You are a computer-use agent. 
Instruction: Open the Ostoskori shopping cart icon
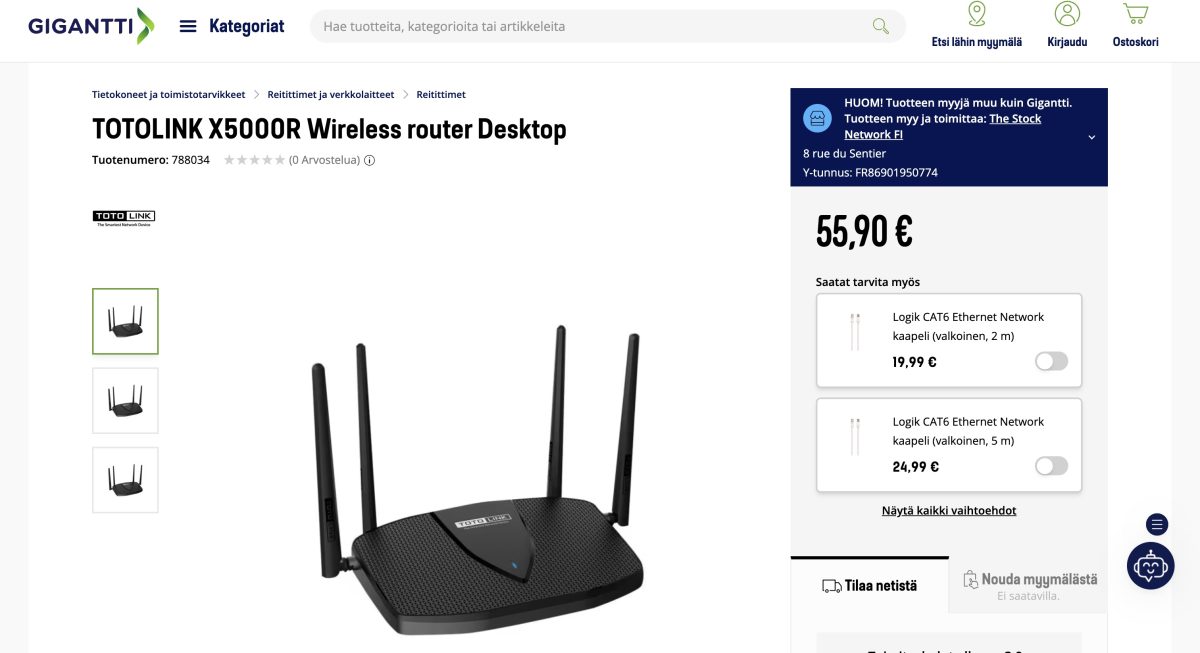tap(1134, 12)
